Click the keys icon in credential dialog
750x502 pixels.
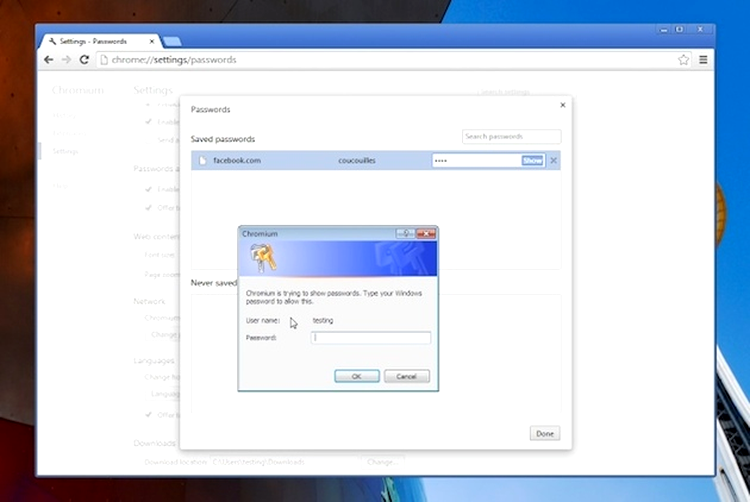tap(263, 257)
